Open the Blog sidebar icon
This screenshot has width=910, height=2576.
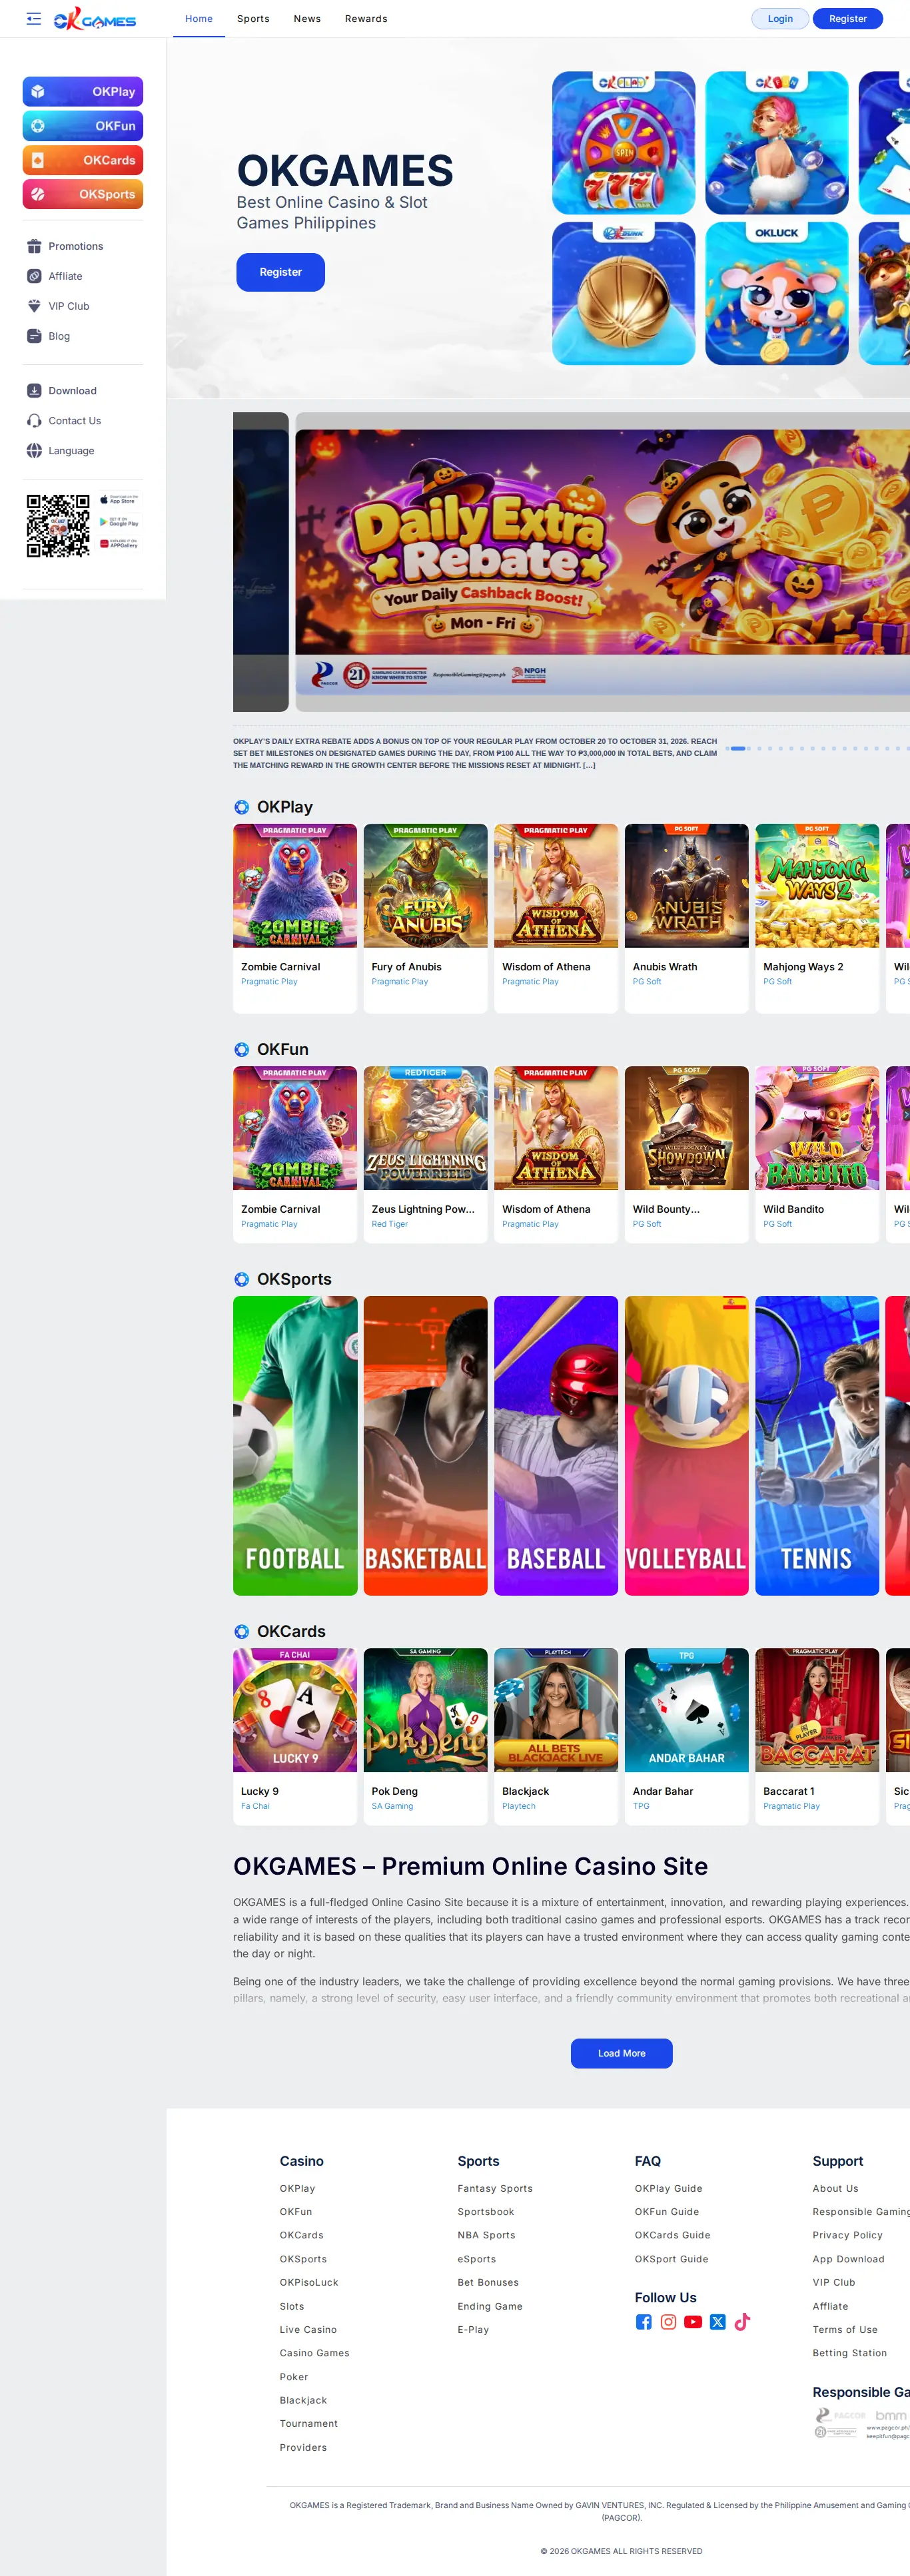[34, 336]
